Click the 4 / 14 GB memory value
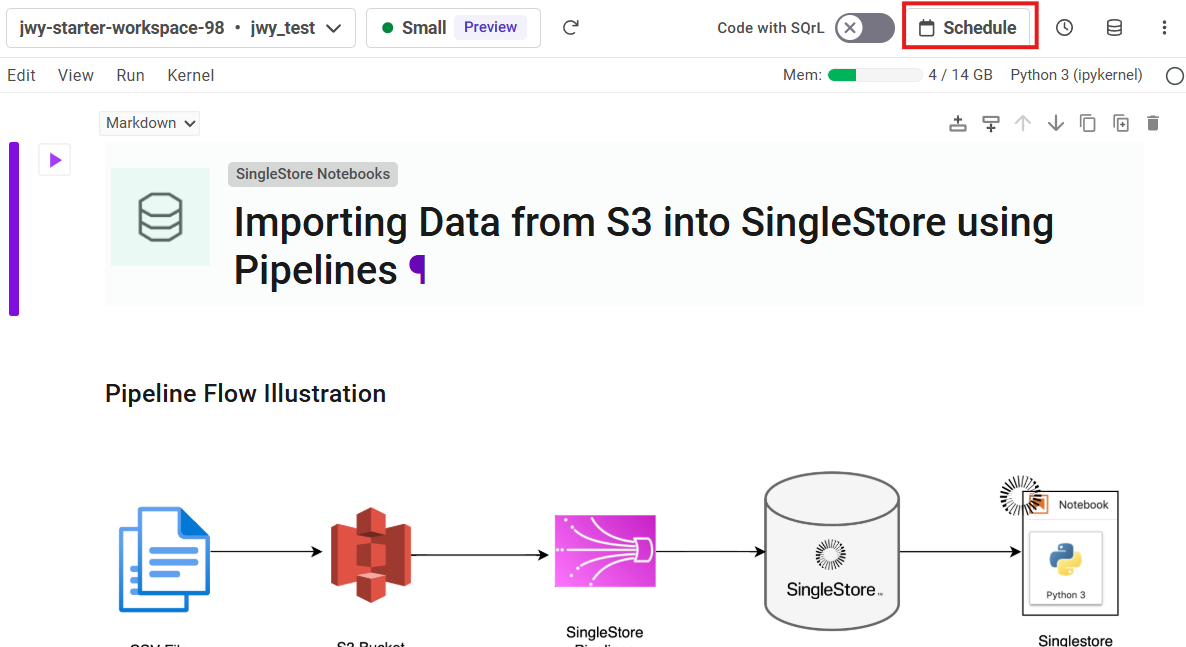The width and height of the screenshot is (1186, 647). pyautogui.click(x=960, y=75)
